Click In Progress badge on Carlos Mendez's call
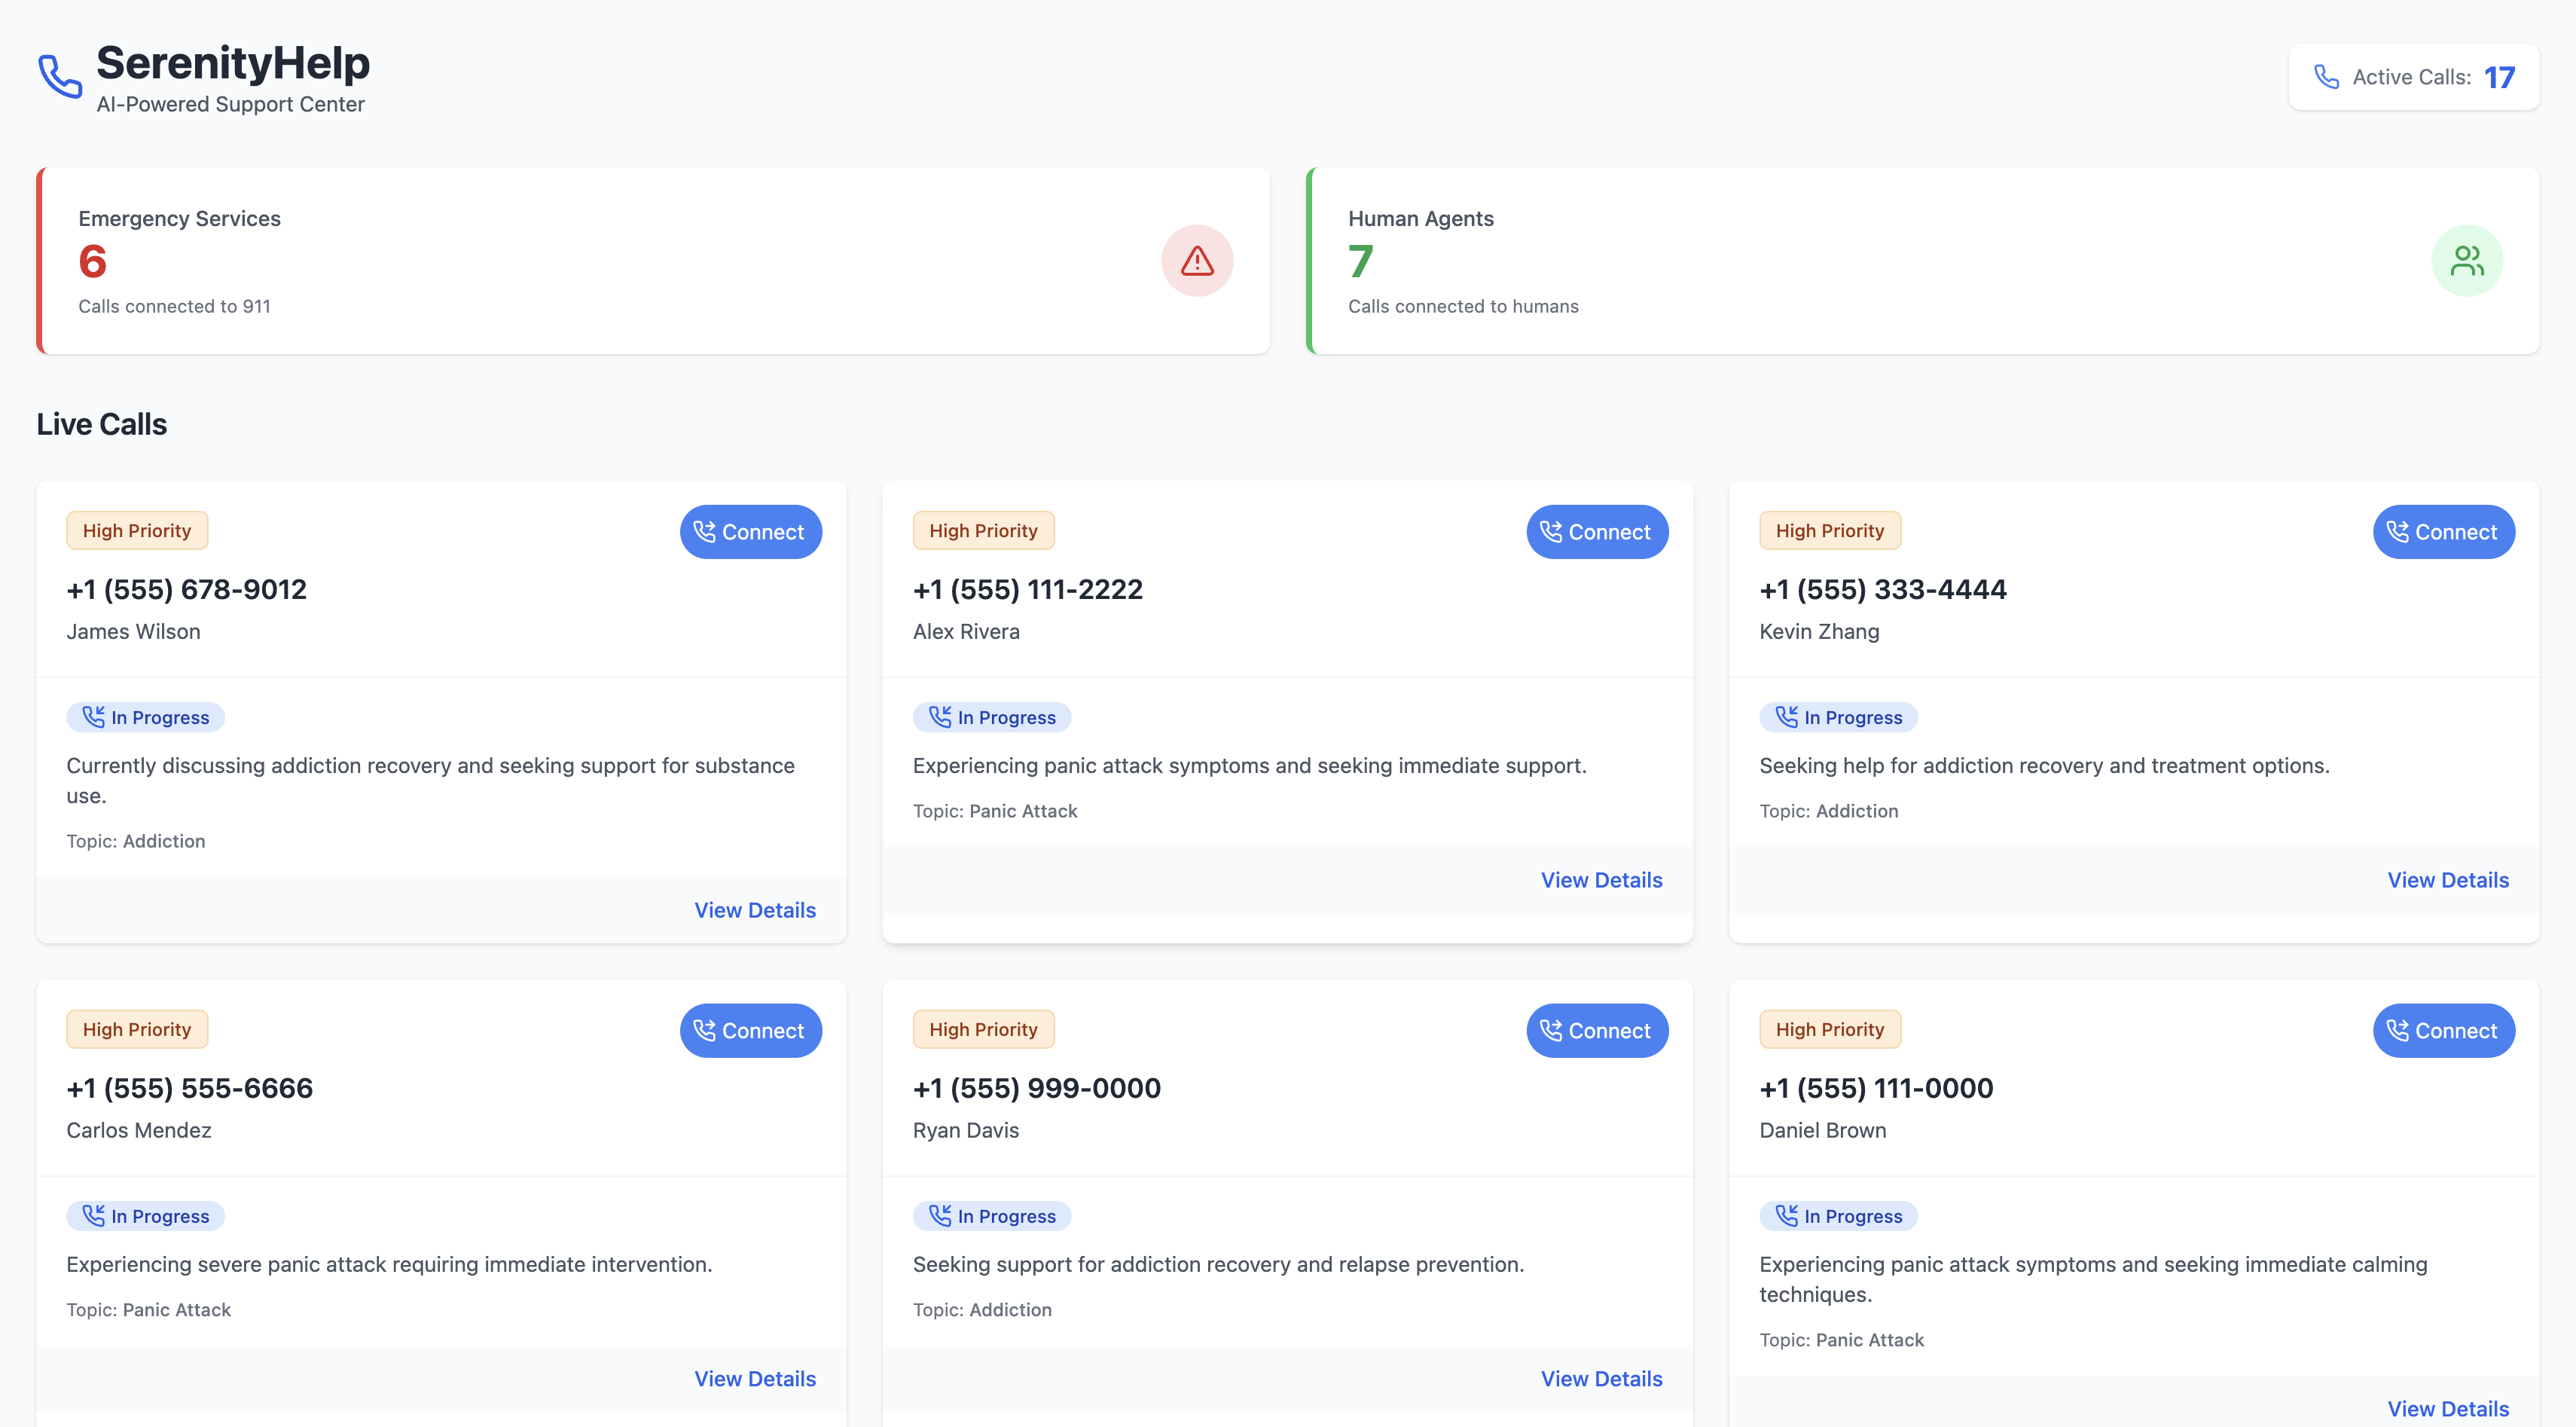This screenshot has height=1427, width=2576. pyautogui.click(x=146, y=1216)
